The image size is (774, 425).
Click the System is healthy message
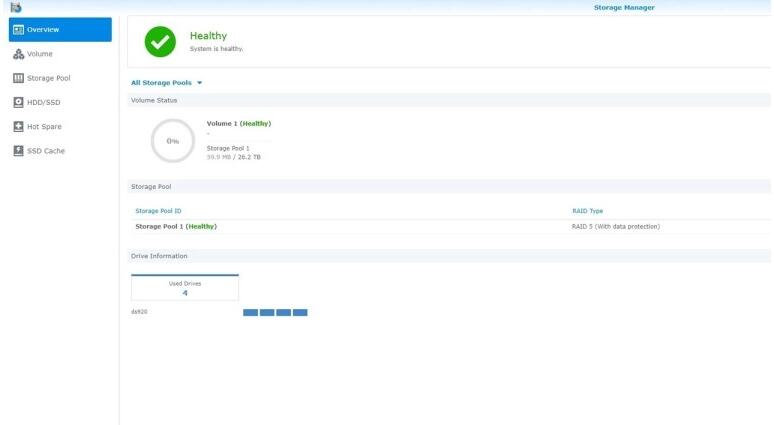point(216,49)
